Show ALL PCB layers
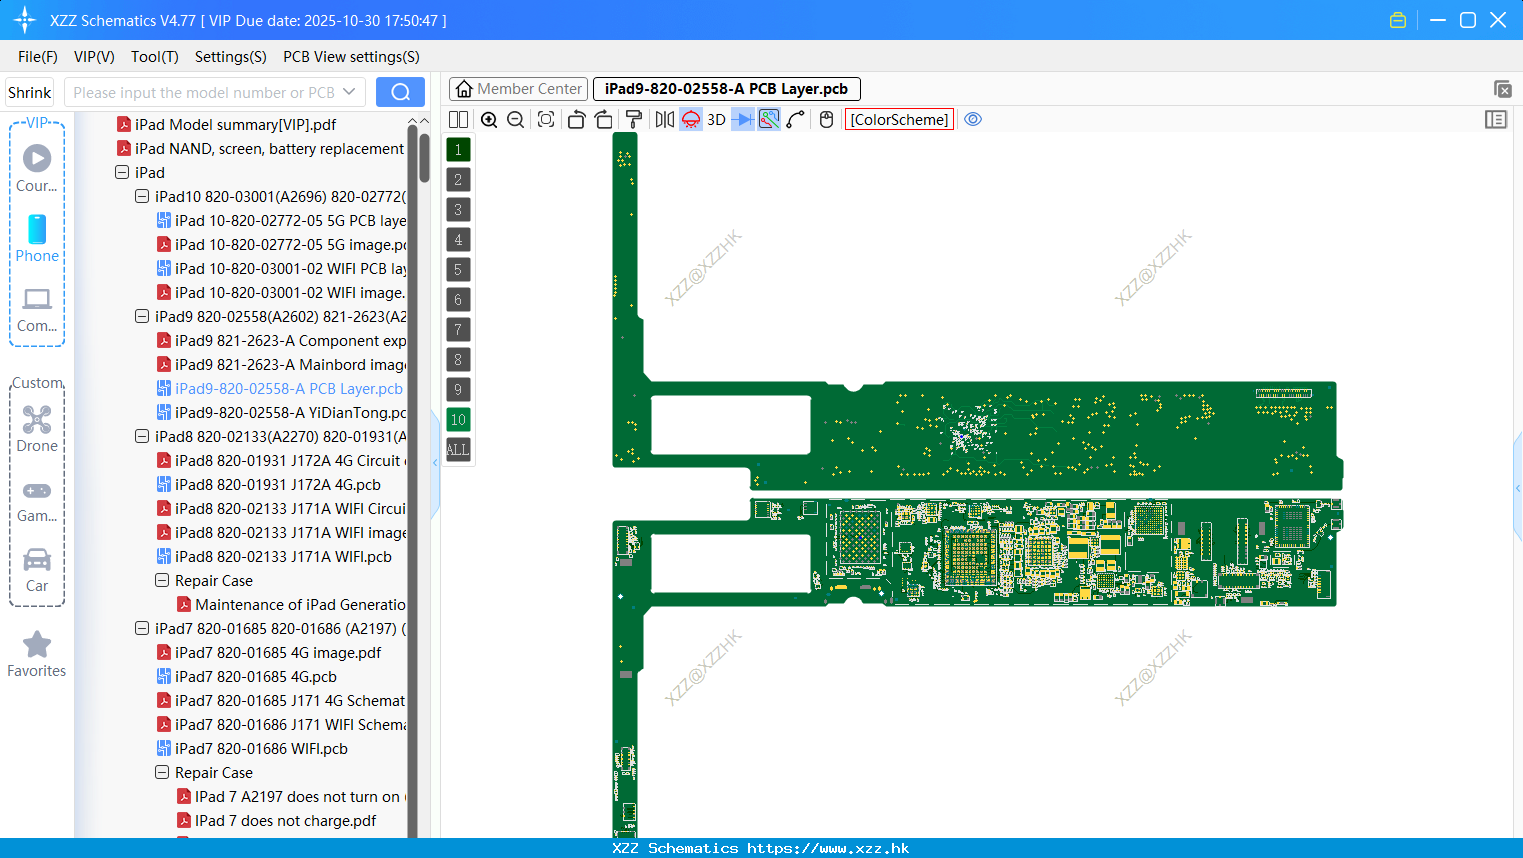 pyautogui.click(x=458, y=450)
